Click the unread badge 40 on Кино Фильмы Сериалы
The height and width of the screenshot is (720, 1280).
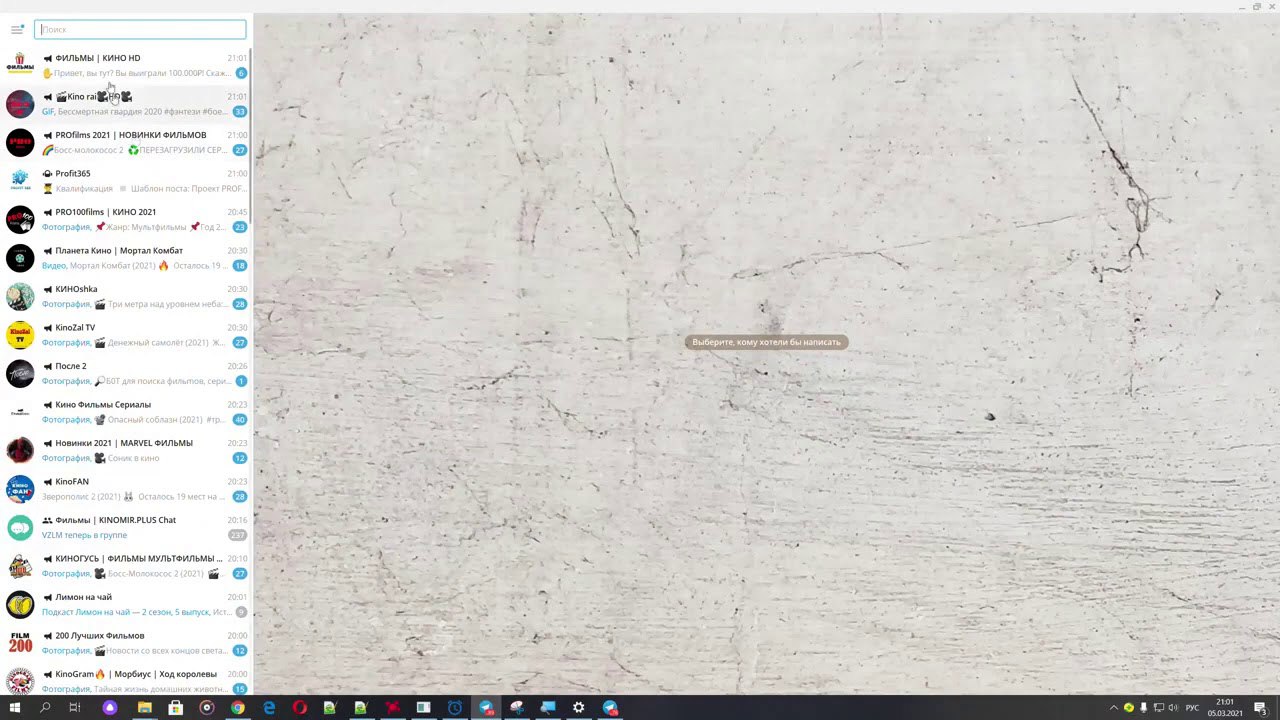[x=239, y=420]
